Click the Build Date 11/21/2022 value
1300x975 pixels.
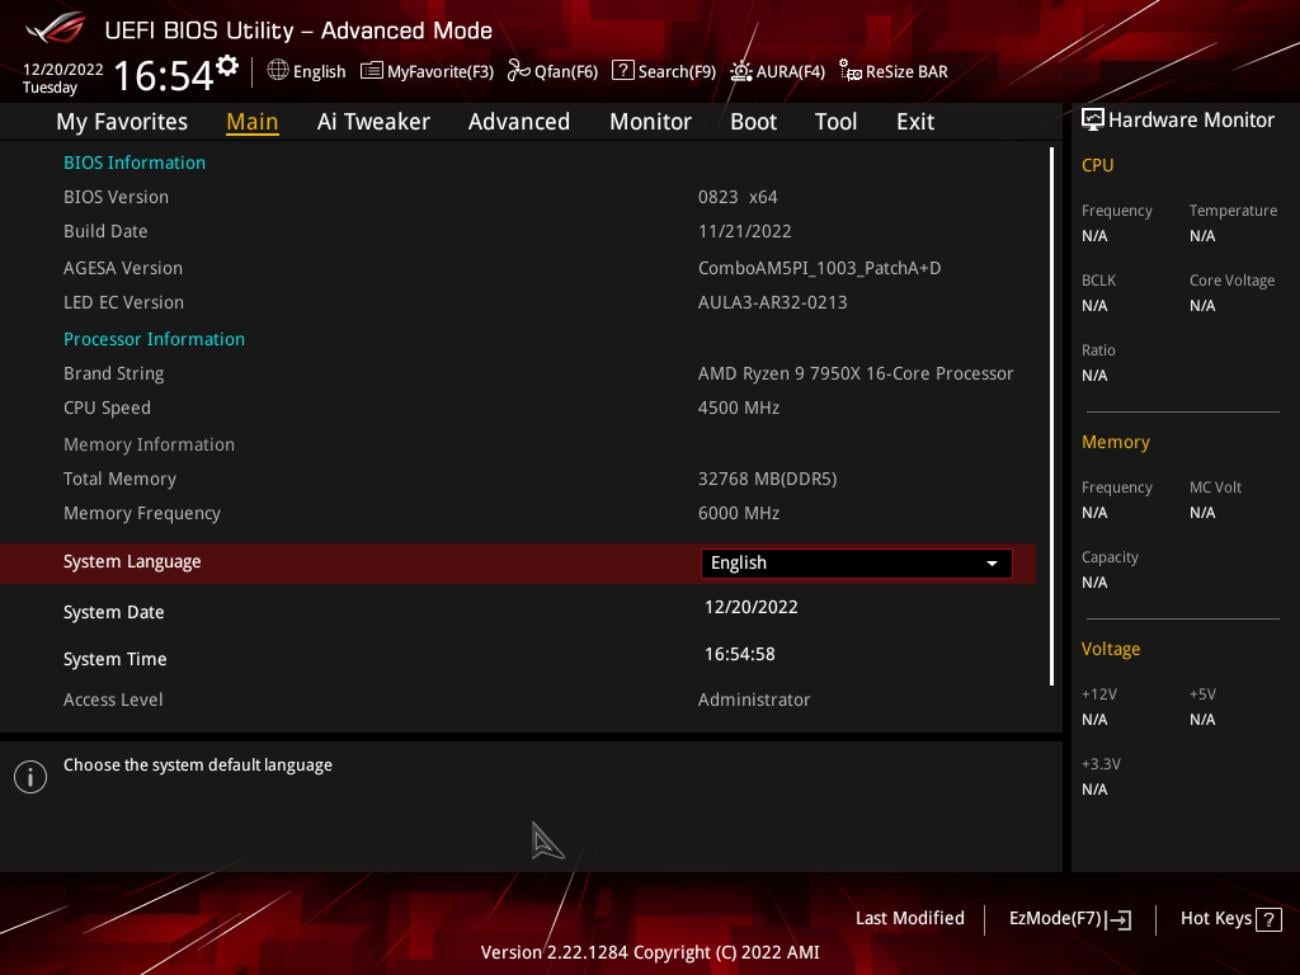click(745, 231)
